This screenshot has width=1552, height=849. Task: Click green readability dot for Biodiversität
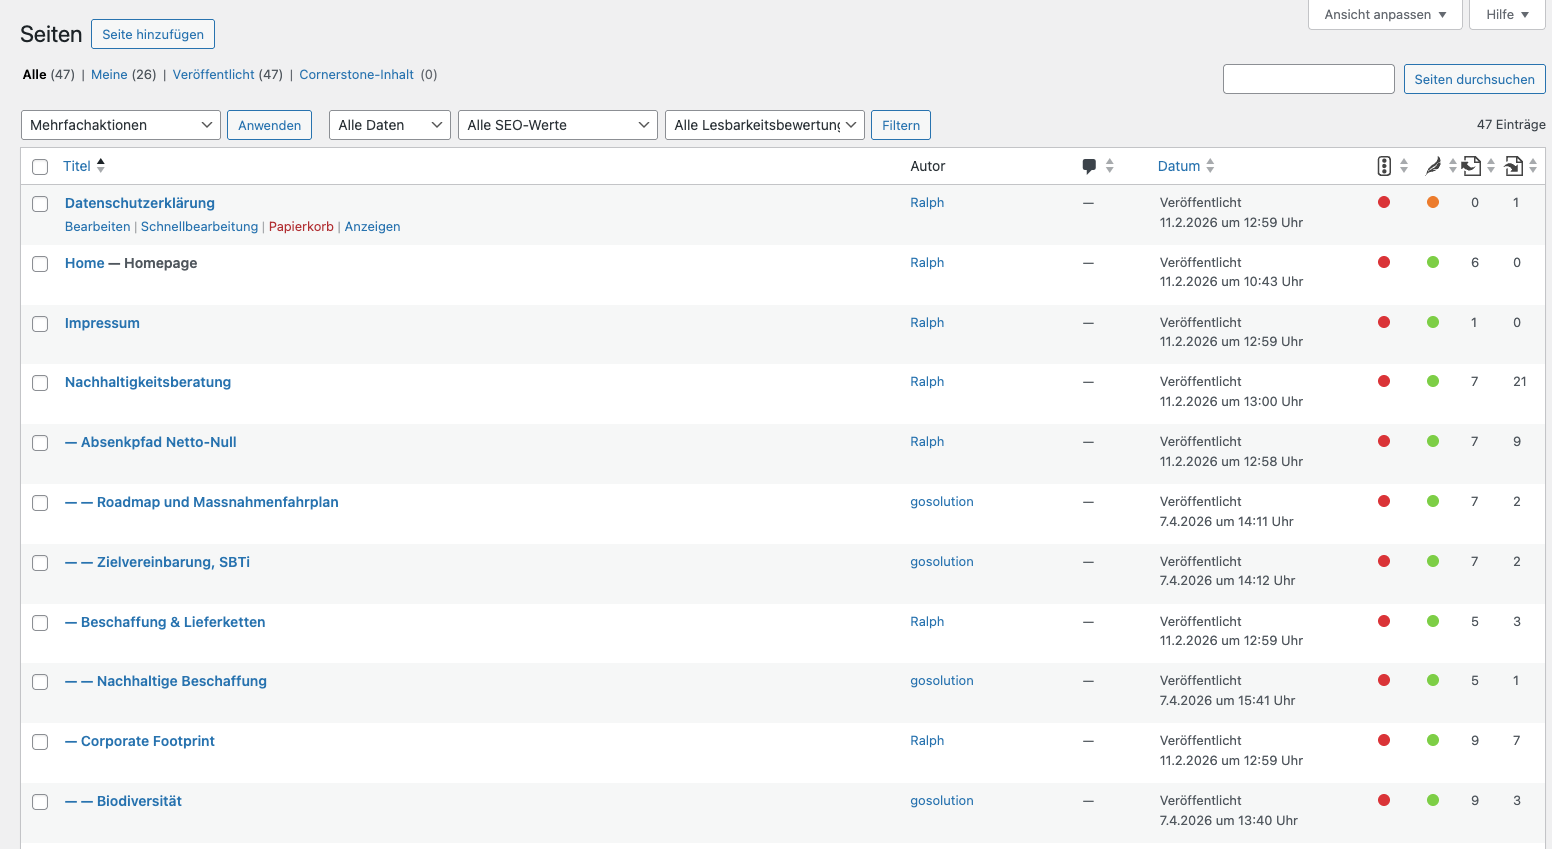pyautogui.click(x=1433, y=800)
